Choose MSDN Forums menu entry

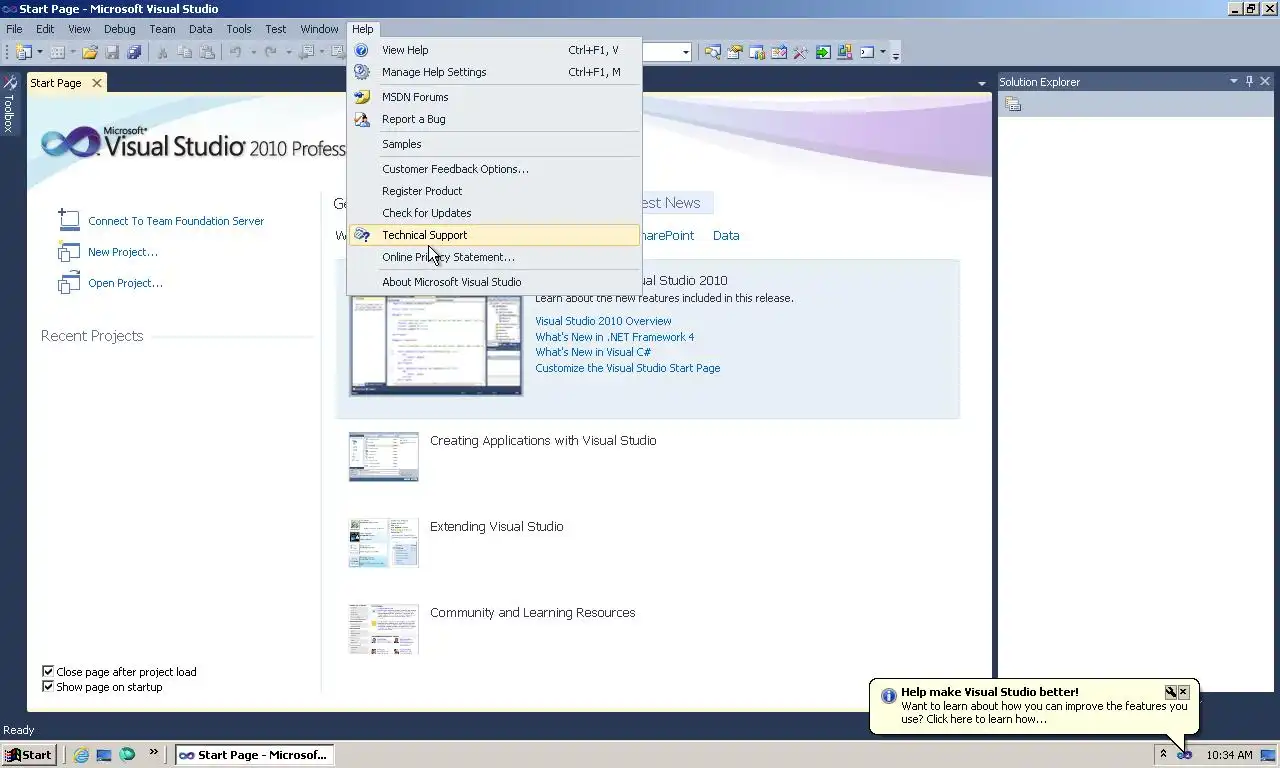tap(494, 97)
